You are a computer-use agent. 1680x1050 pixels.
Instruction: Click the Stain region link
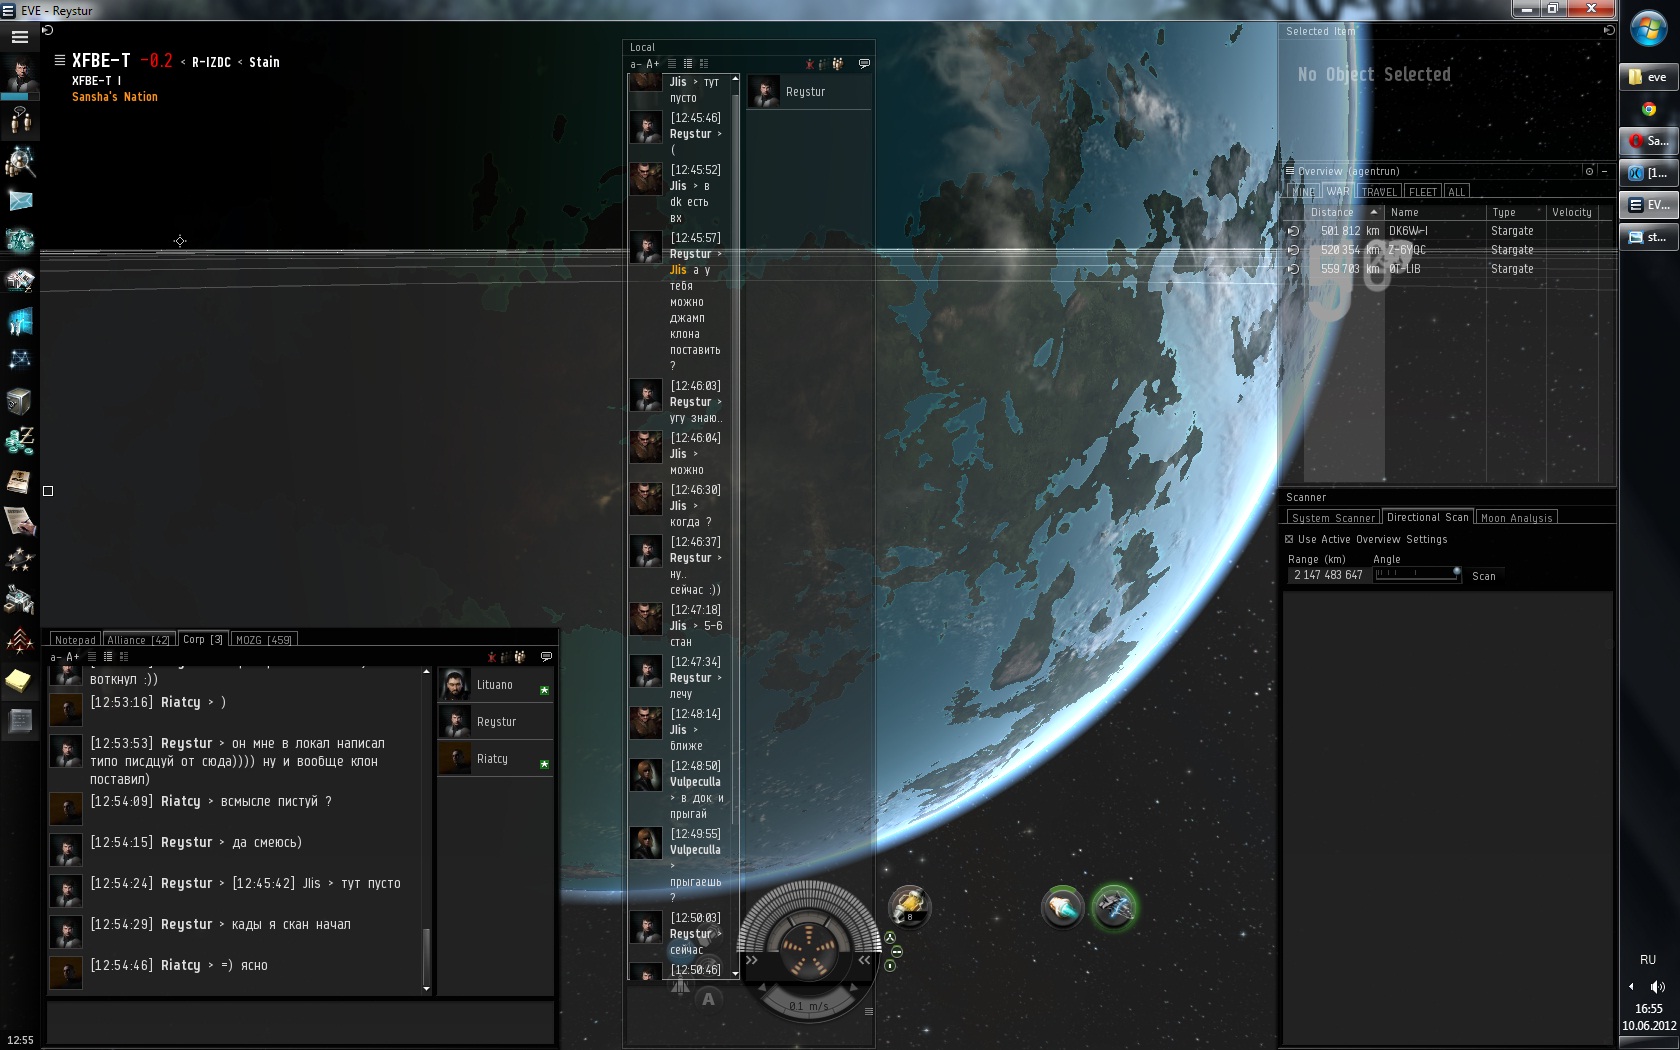coord(264,62)
